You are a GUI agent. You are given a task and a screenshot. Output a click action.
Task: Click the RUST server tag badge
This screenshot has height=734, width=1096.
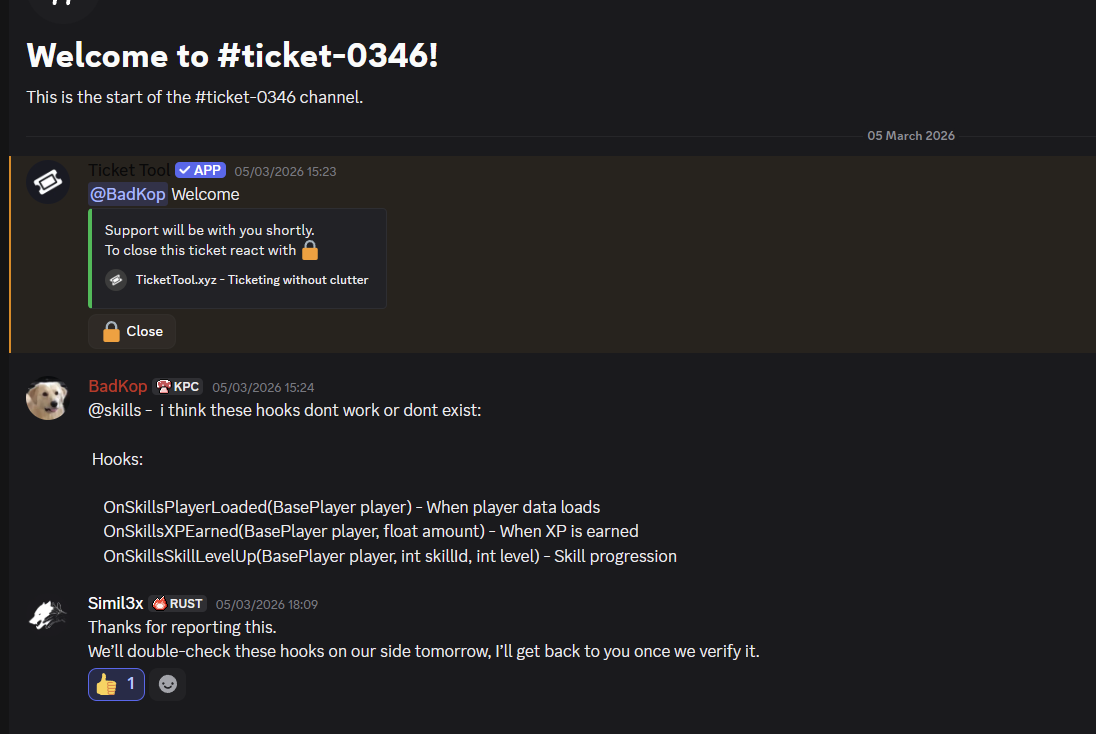177,603
